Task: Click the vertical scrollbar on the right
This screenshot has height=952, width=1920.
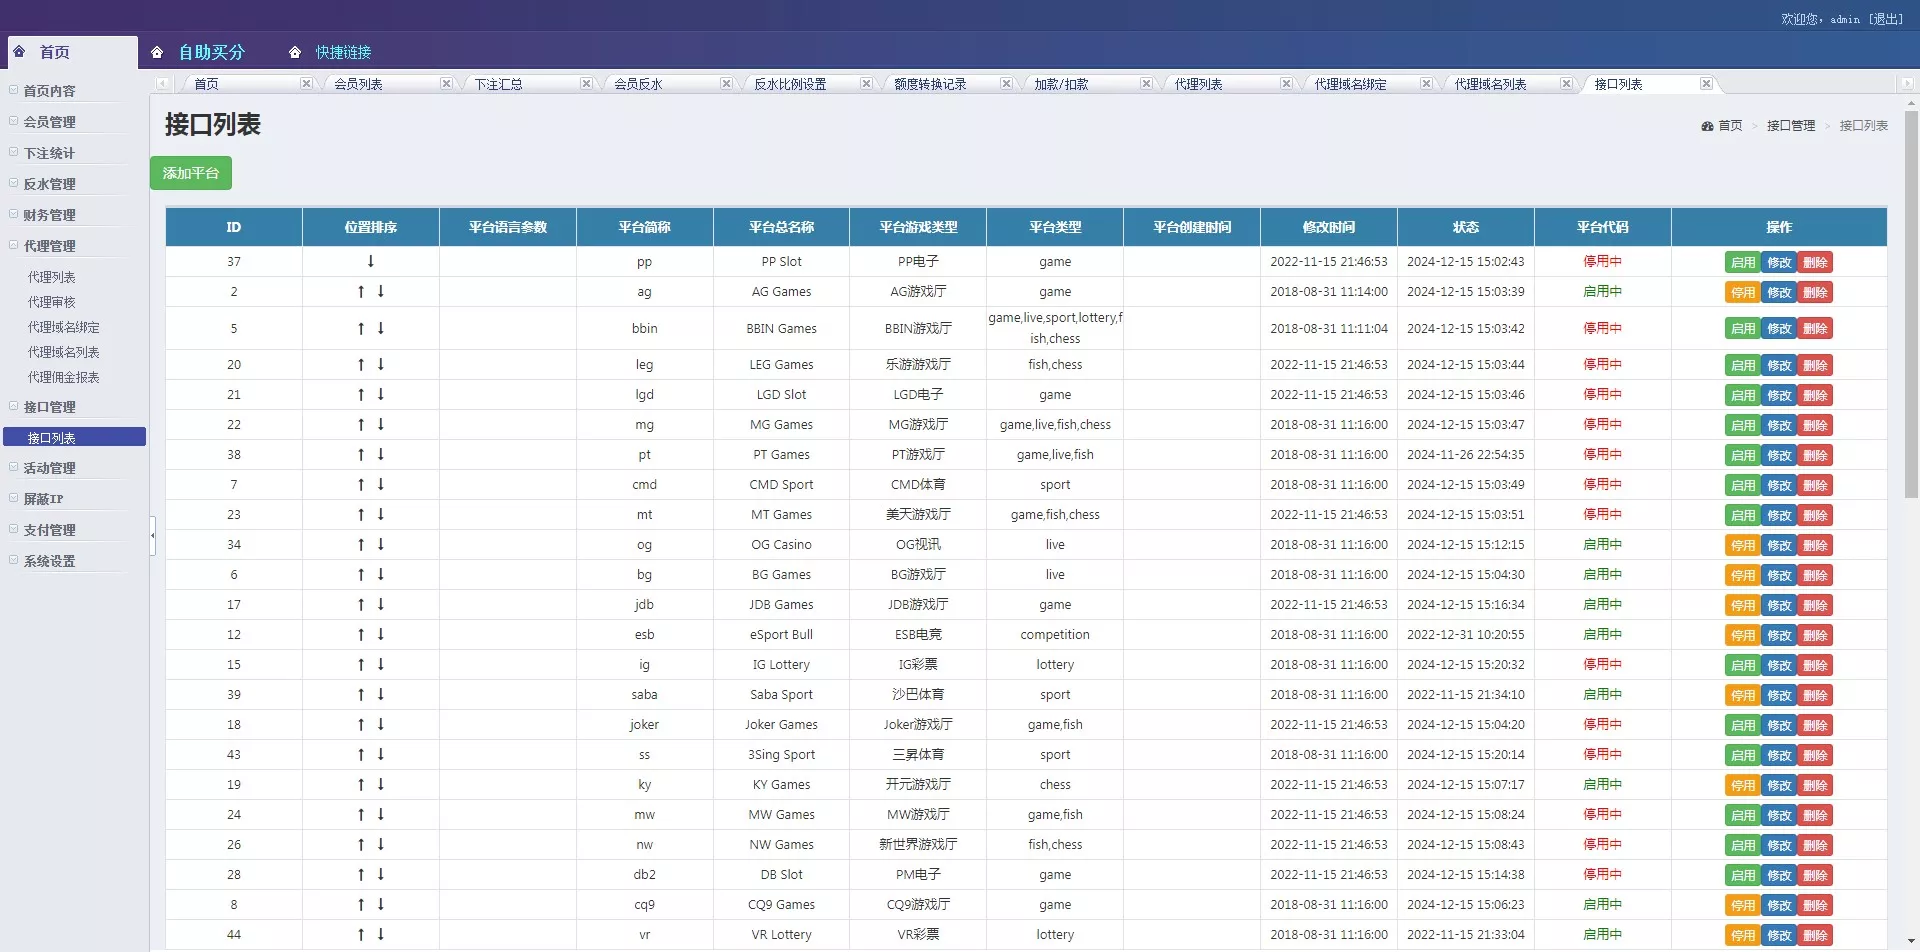Action: pyautogui.click(x=1911, y=300)
